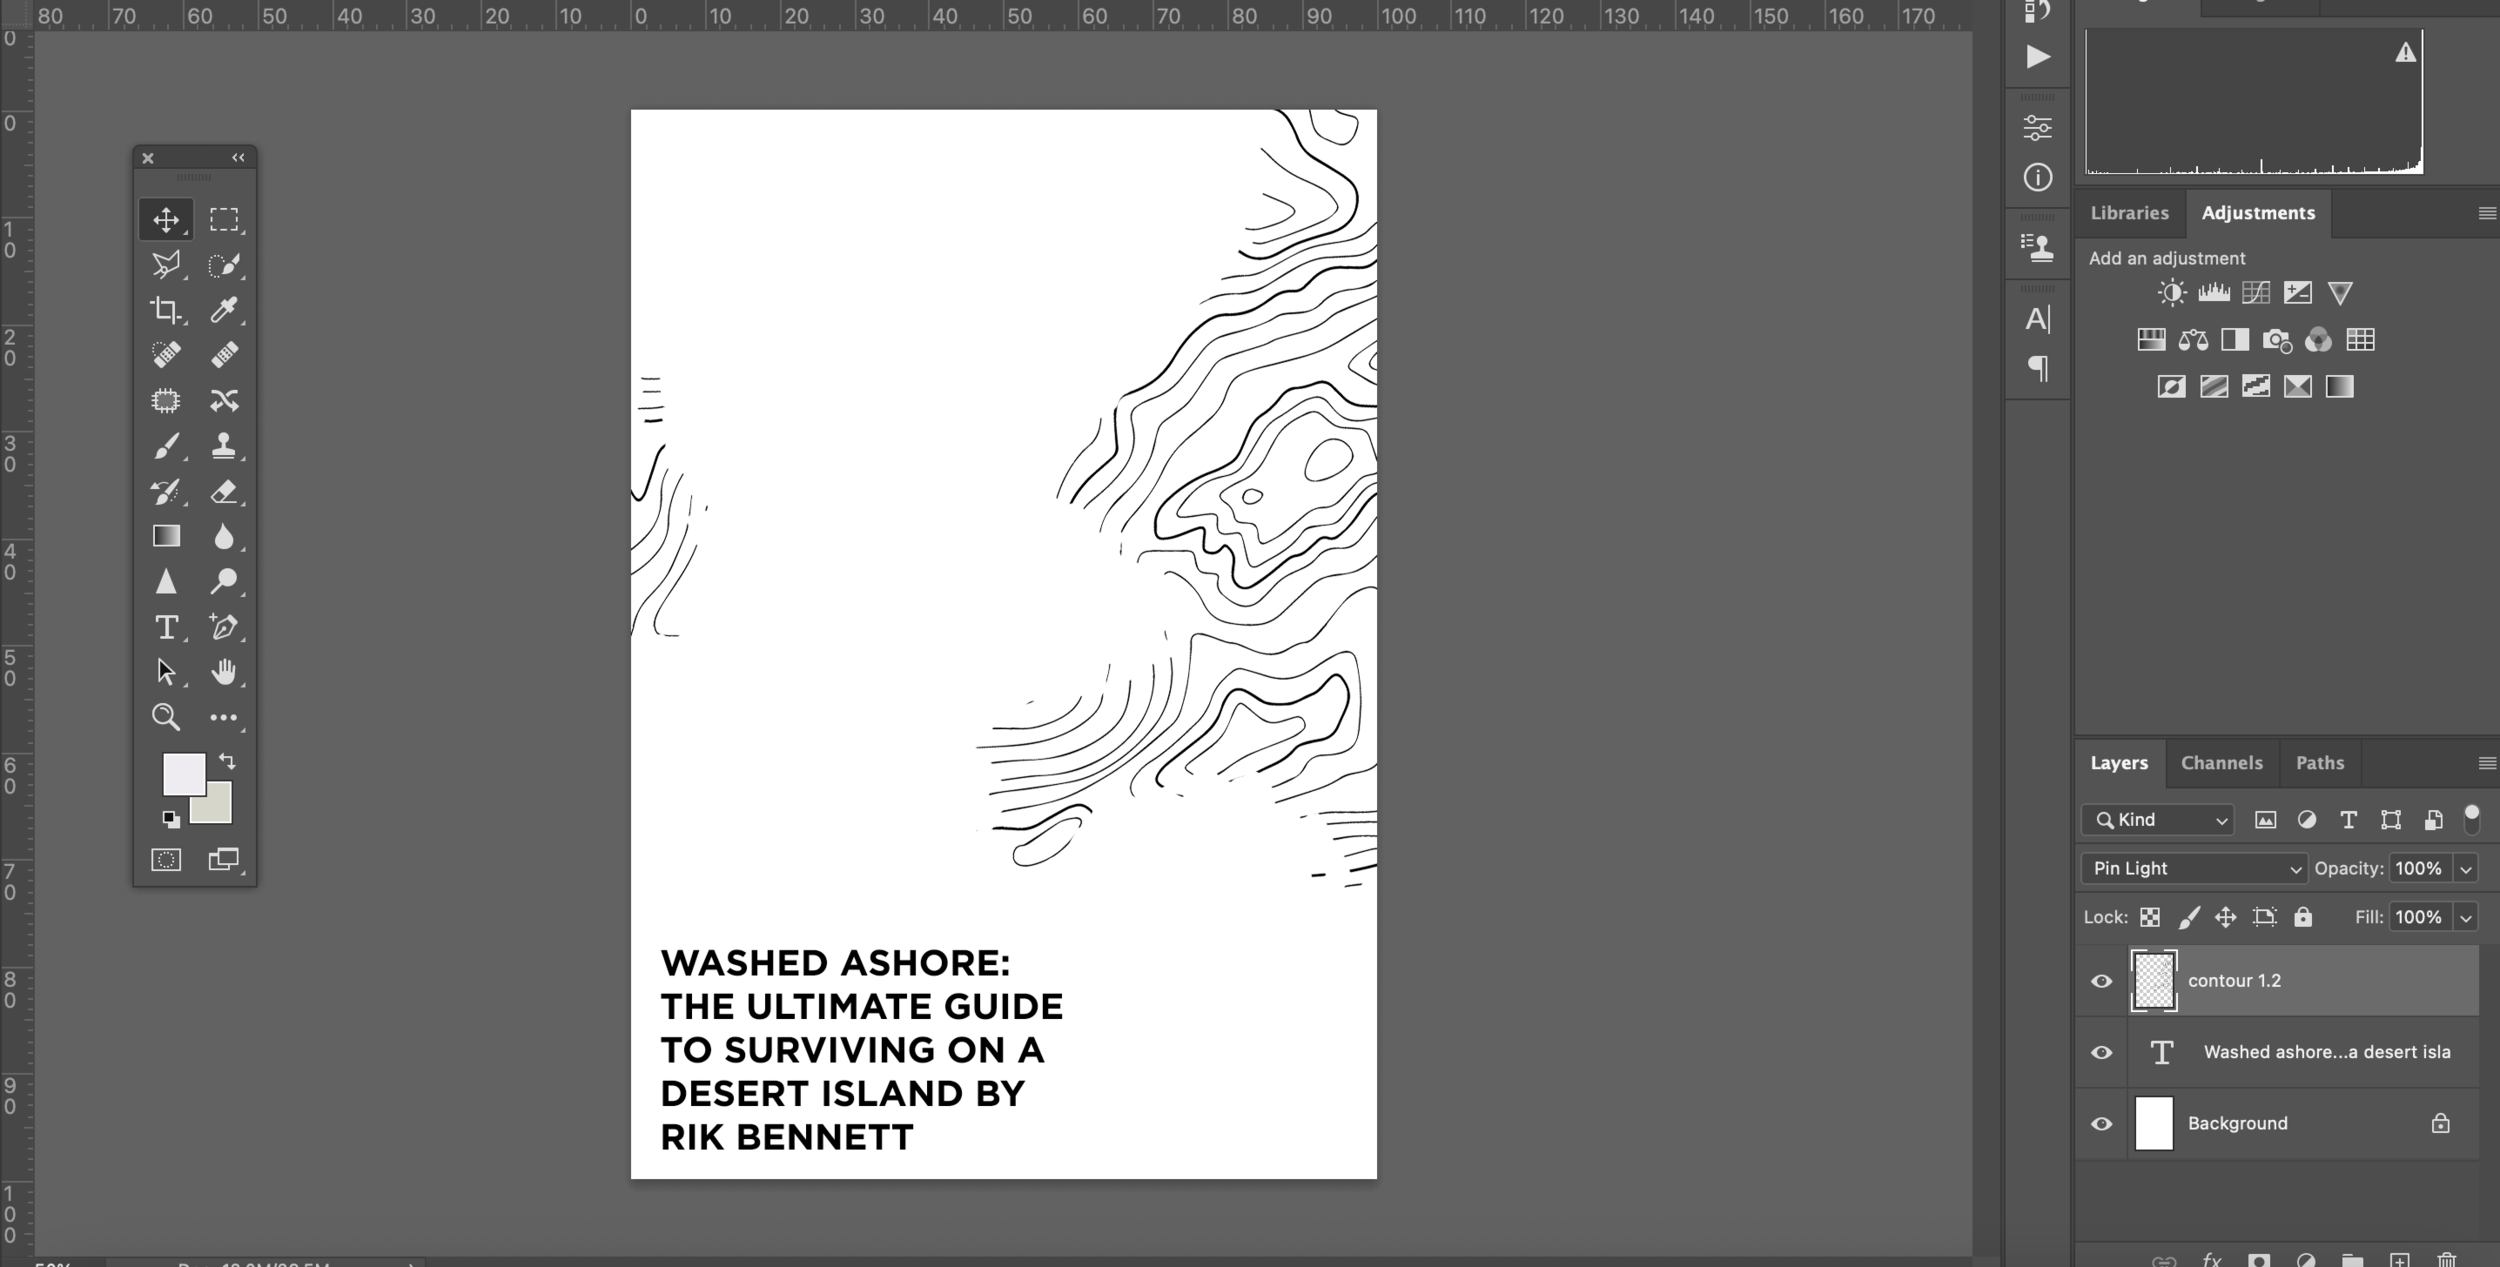Select the Rectangular Marquee tool

224,219
